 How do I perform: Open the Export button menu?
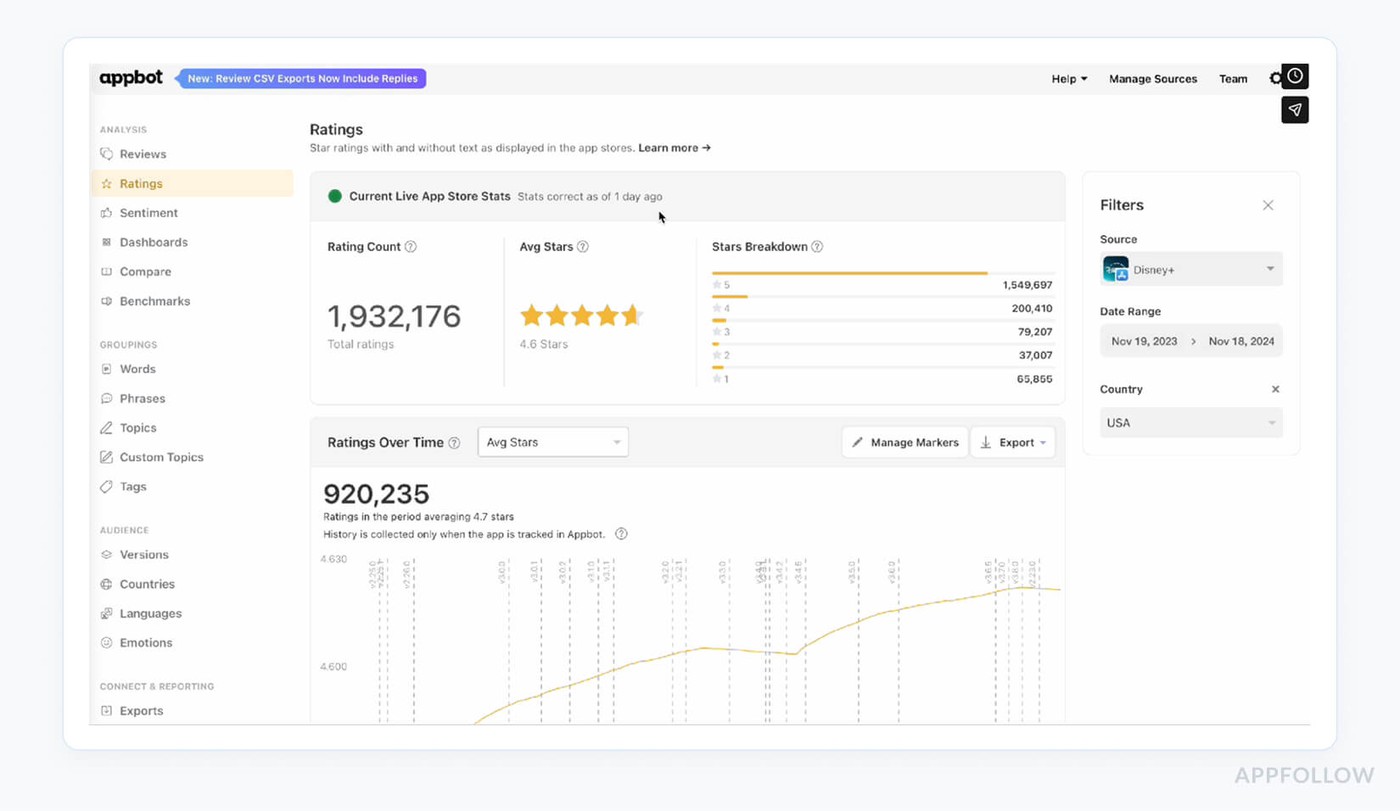coord(1013,442)
